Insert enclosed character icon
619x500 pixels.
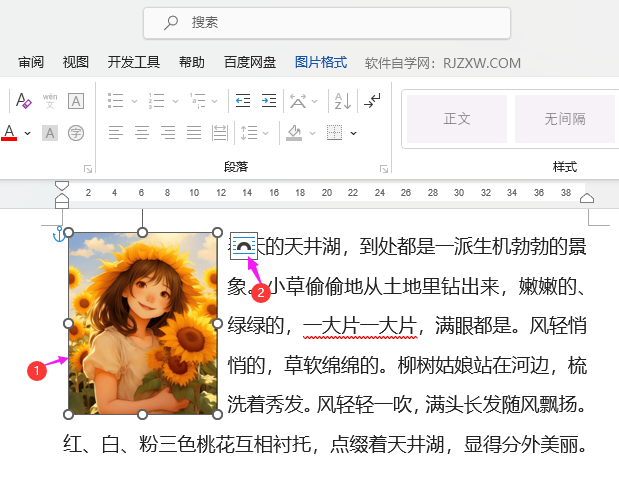76,133
